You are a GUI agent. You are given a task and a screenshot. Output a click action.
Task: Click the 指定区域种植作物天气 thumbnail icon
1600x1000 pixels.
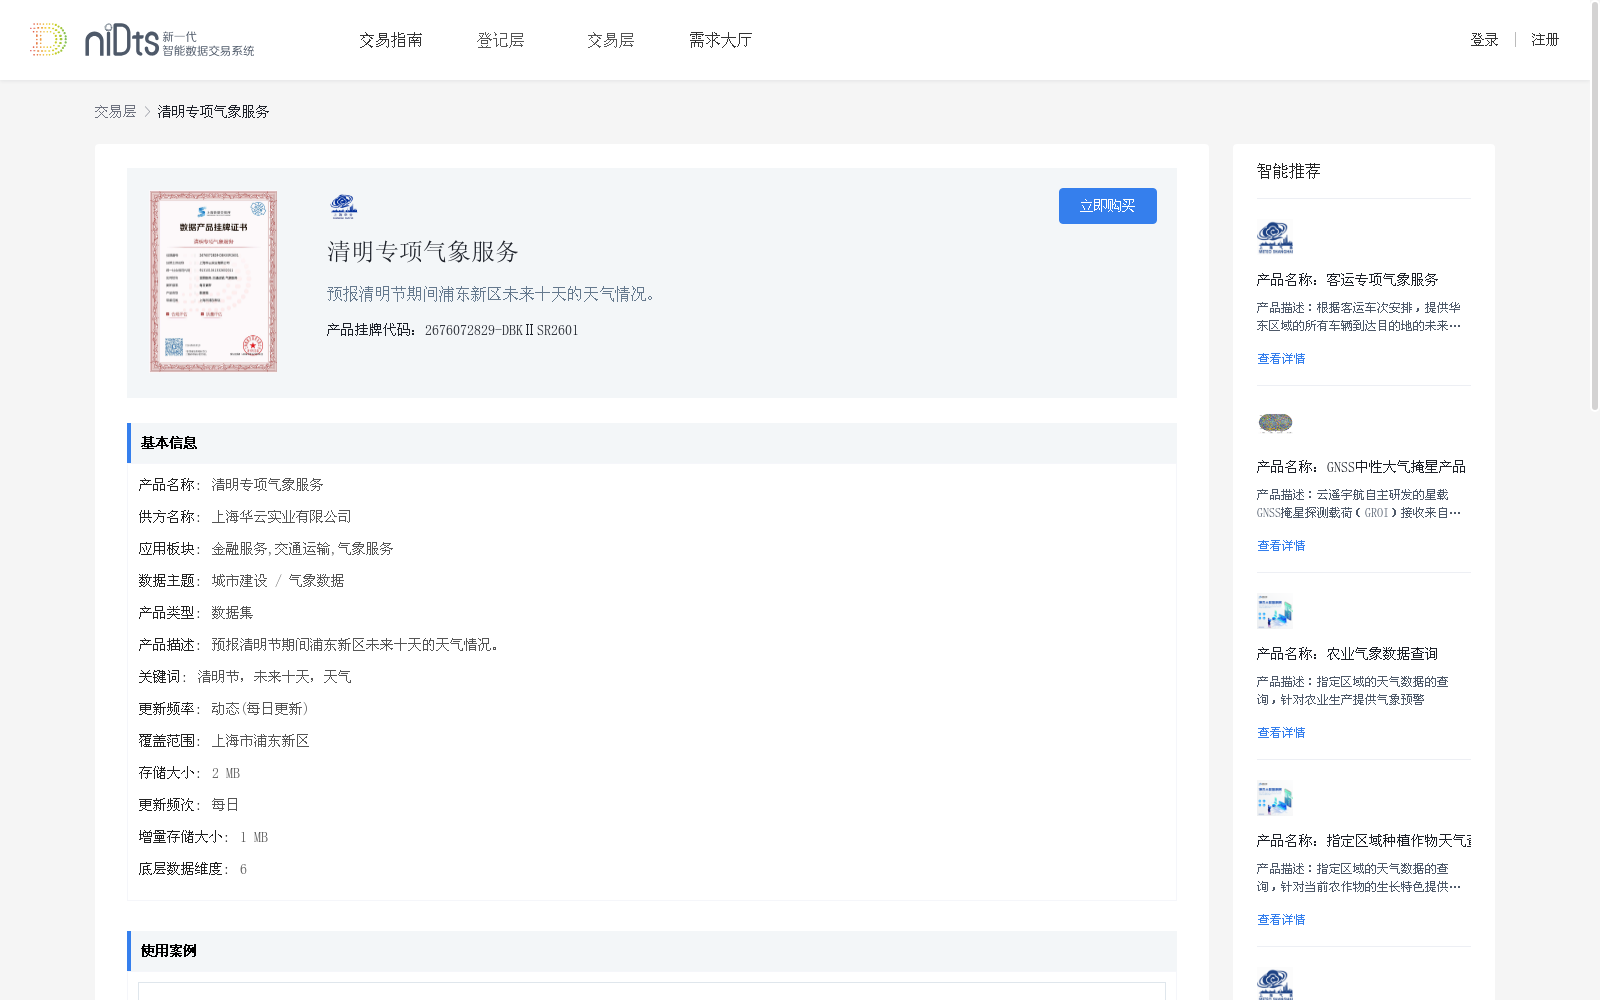(1275, 798)
